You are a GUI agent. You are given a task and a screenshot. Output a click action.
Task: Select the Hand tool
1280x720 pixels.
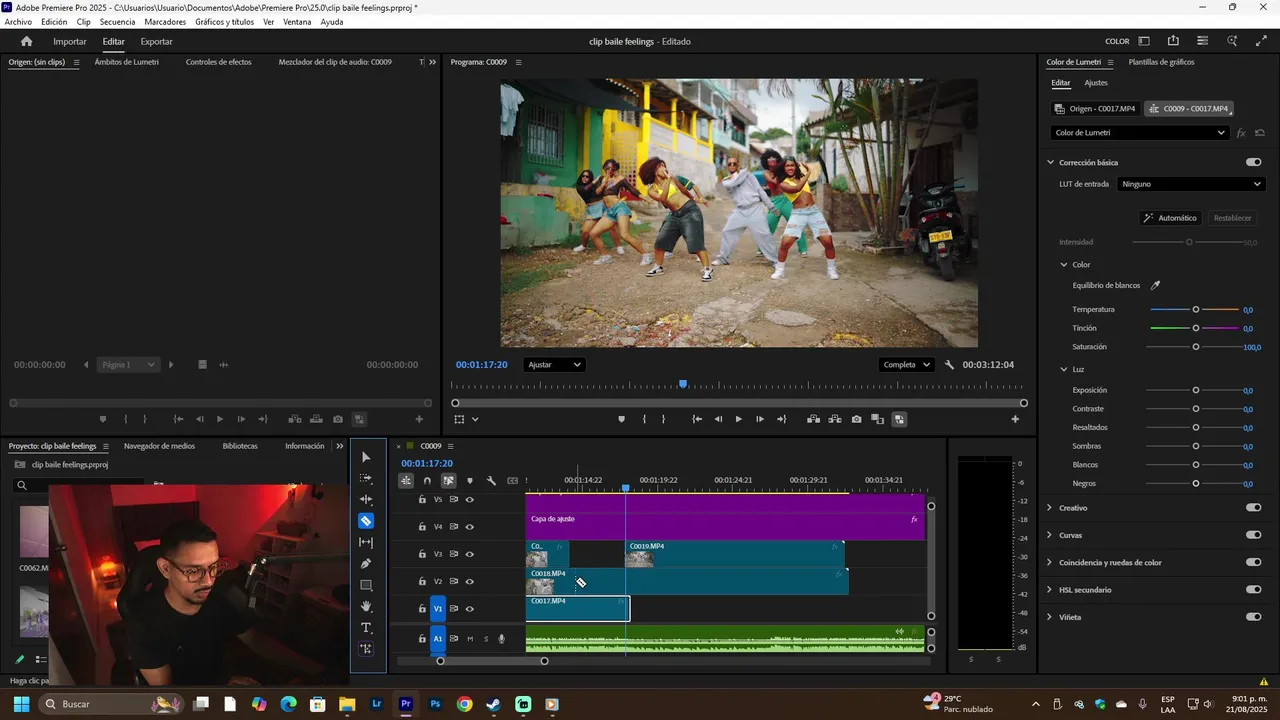[366, 606]
